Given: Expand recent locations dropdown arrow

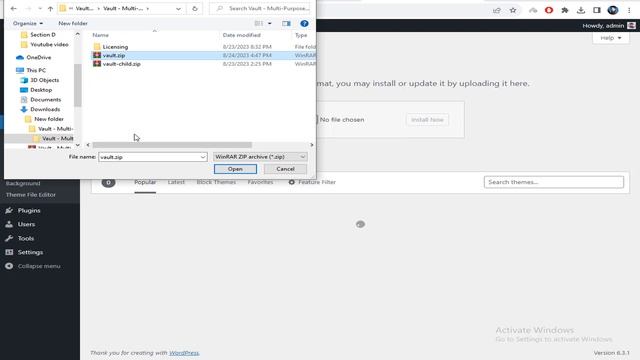Looking at the screenshot, I should (40, 9).
